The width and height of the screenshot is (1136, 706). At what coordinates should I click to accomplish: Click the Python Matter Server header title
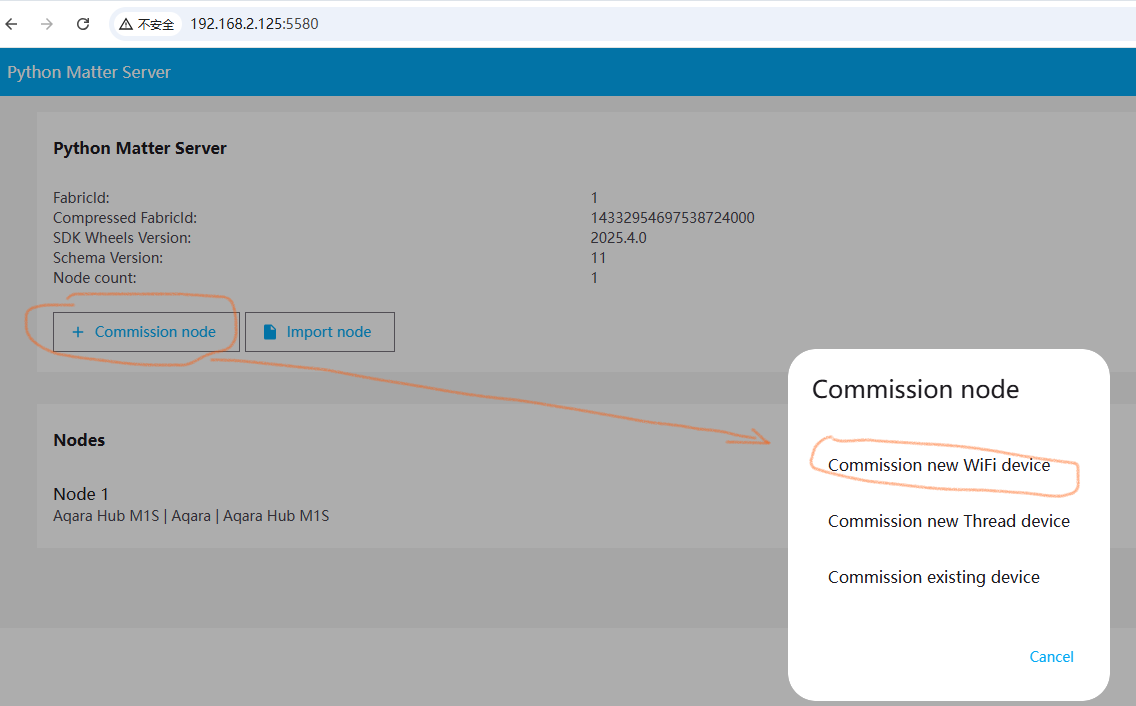click(x=89, y=72)
